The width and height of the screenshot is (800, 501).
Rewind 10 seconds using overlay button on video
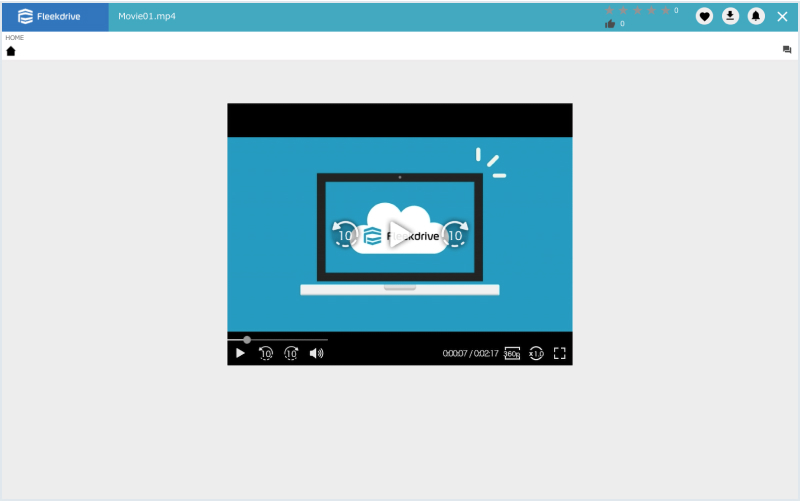[x=345, y=235]
